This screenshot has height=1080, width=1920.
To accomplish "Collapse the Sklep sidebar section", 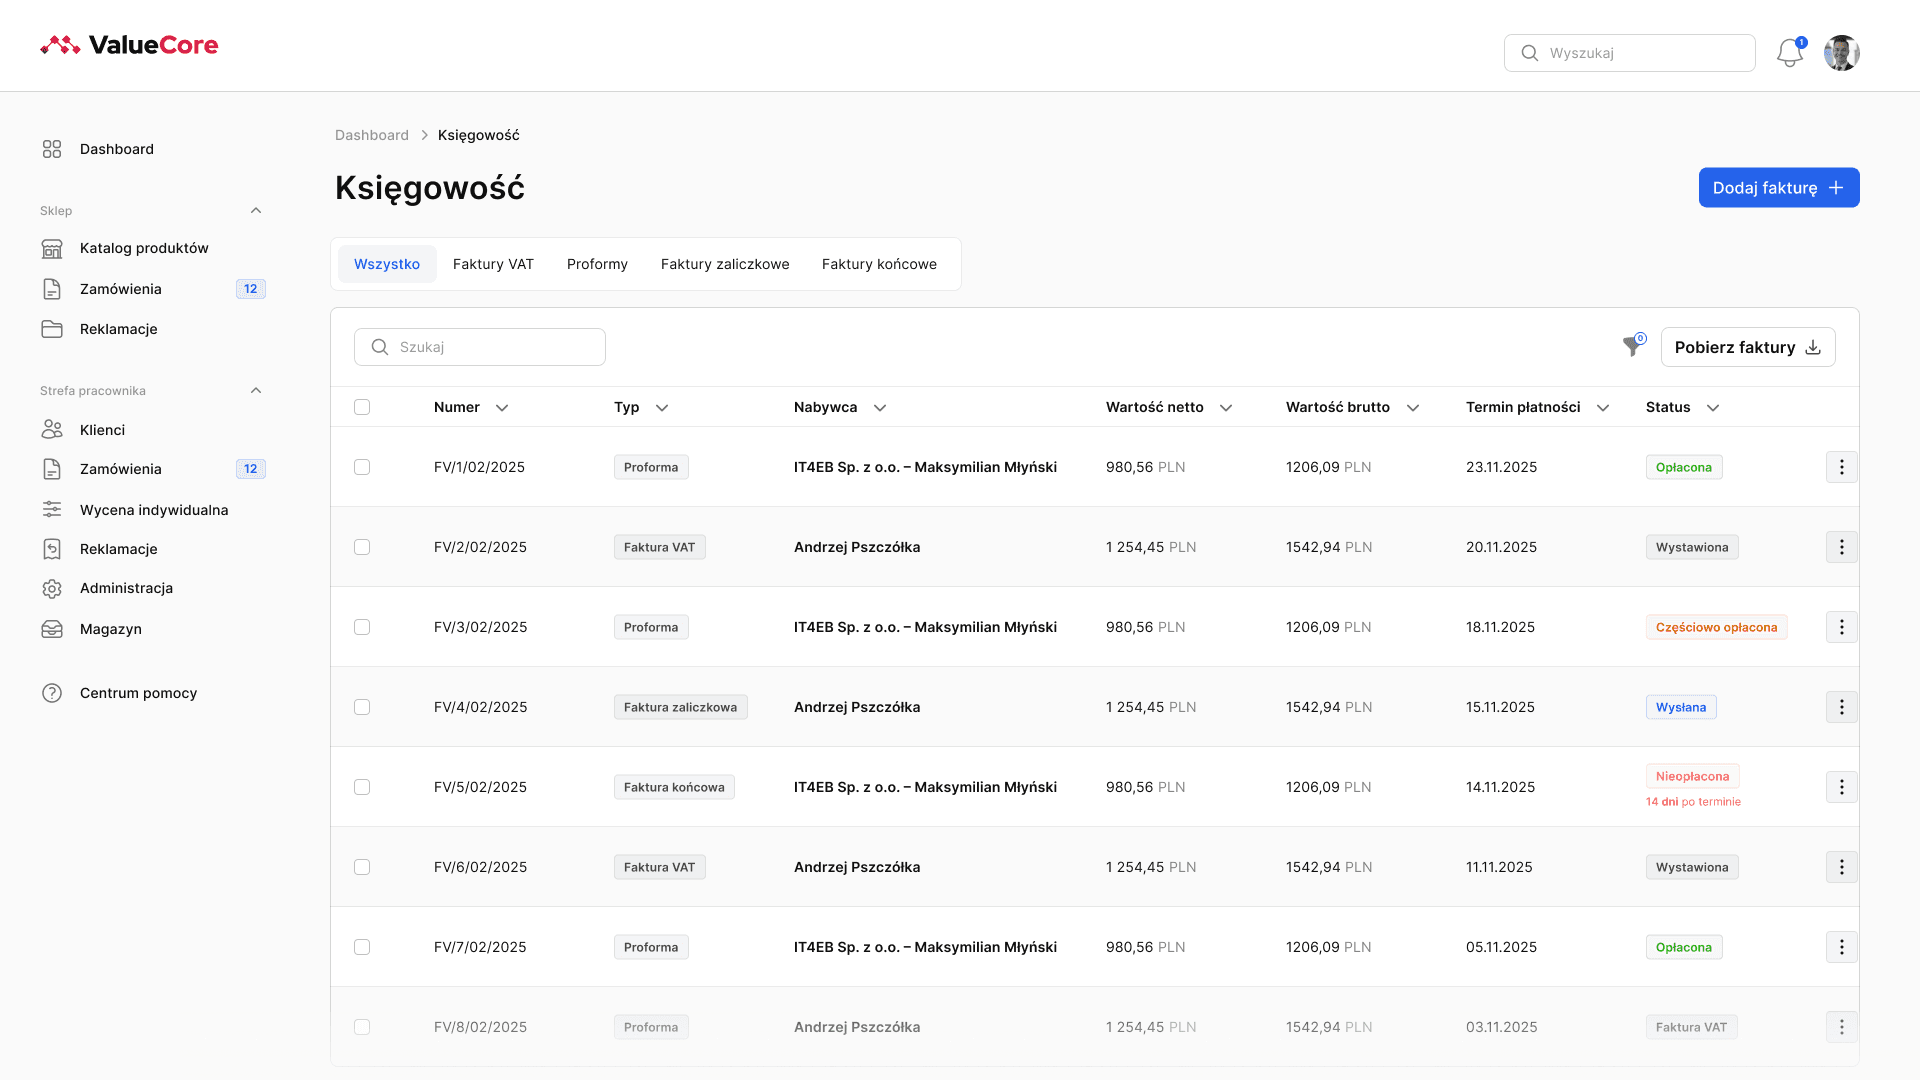I will click(x=256, y=211).
